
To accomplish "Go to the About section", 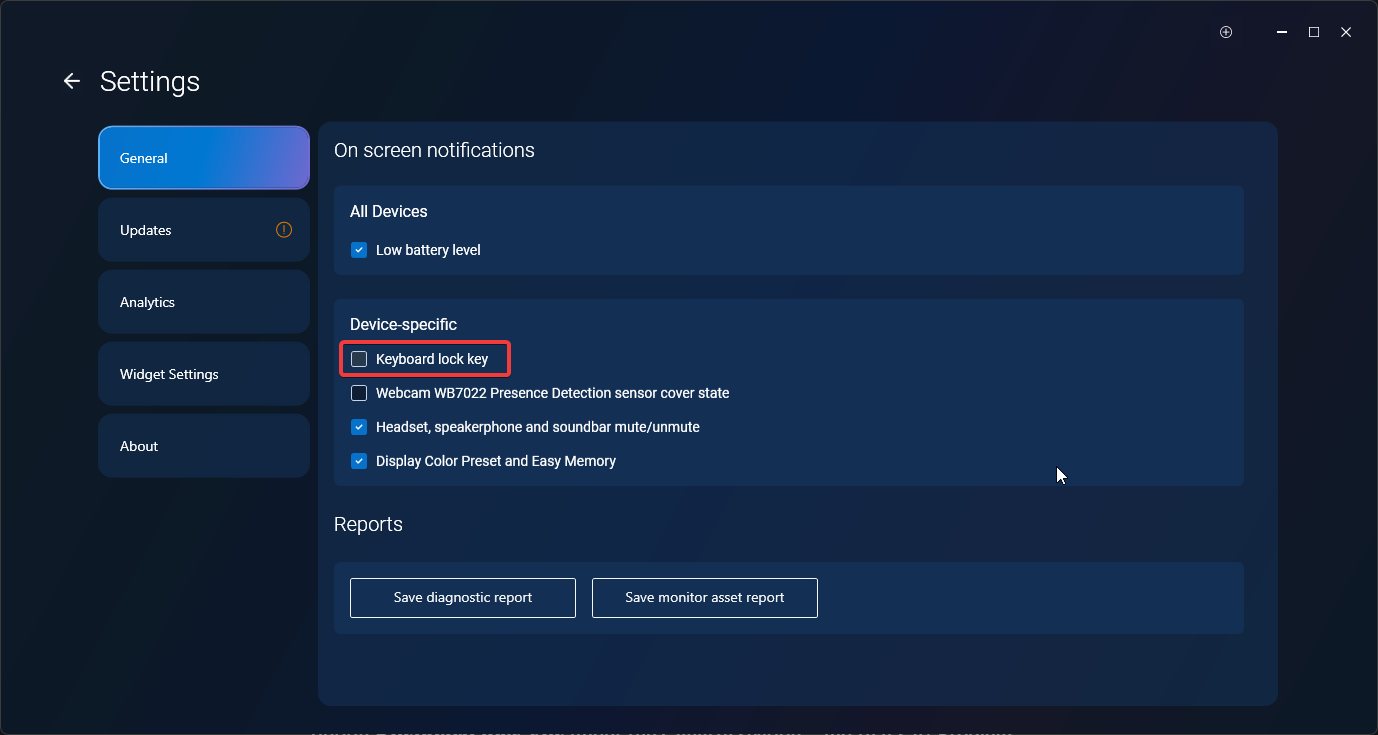I will (204, 446).
